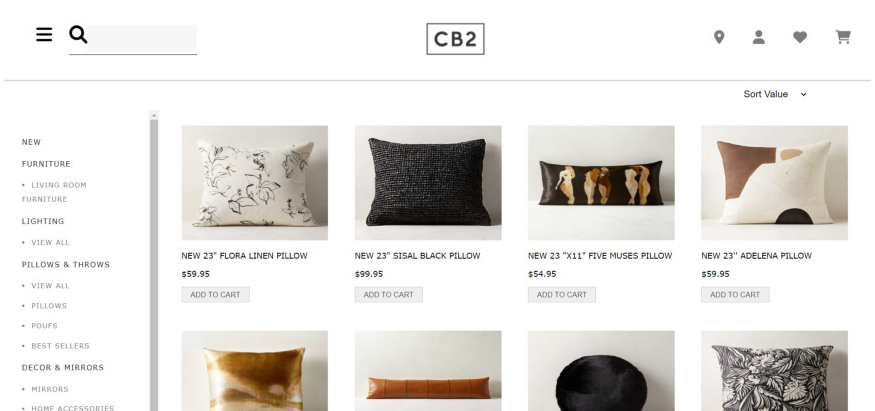875x411 pixels.
Task: Add Flora Linen Pillow to cart
Action: pos(215,294)
